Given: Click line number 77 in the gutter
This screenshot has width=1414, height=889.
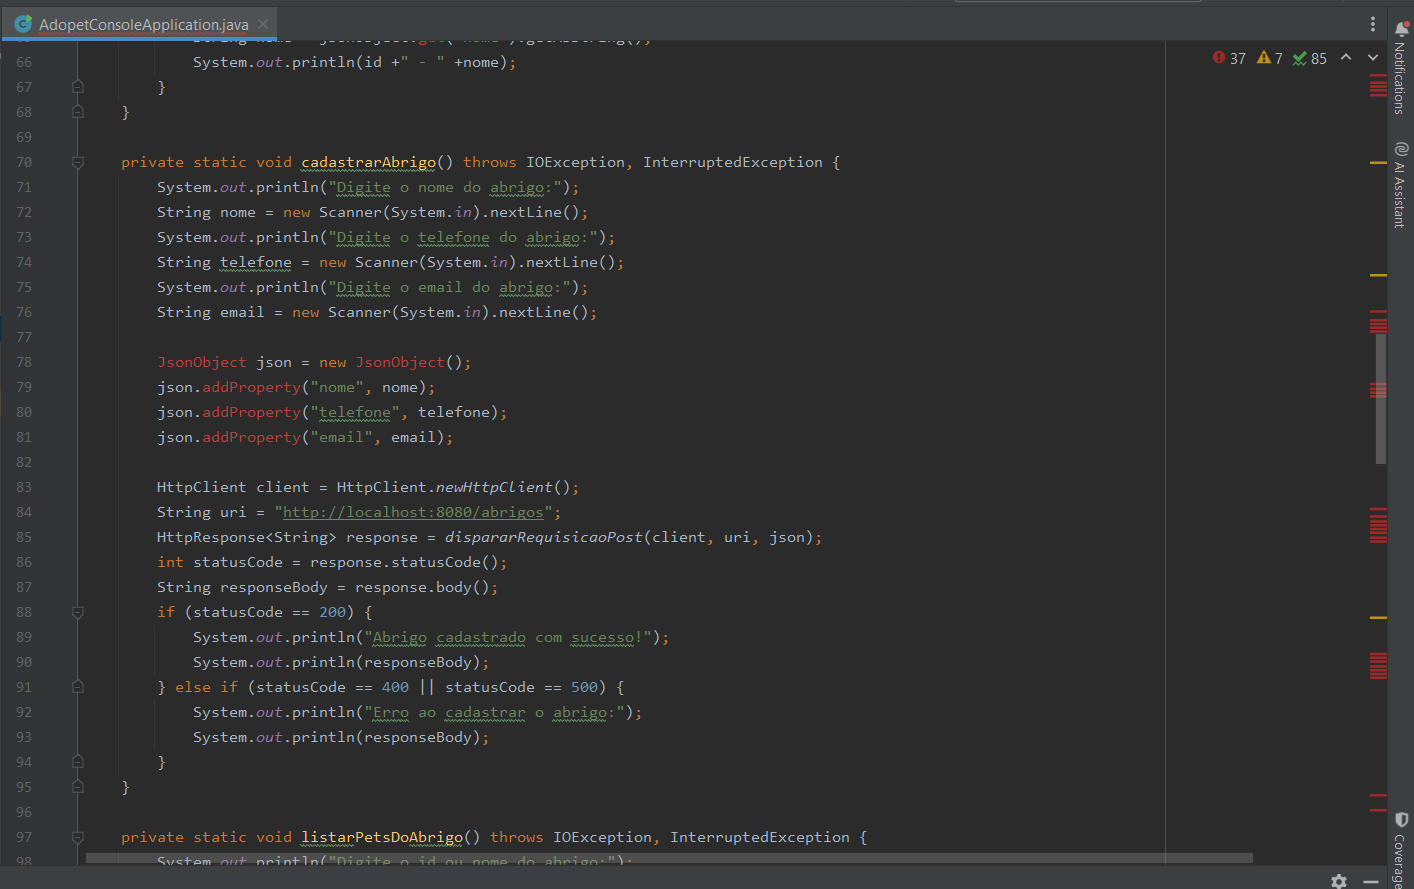Looking at the screenshot, I should (24, 337).
